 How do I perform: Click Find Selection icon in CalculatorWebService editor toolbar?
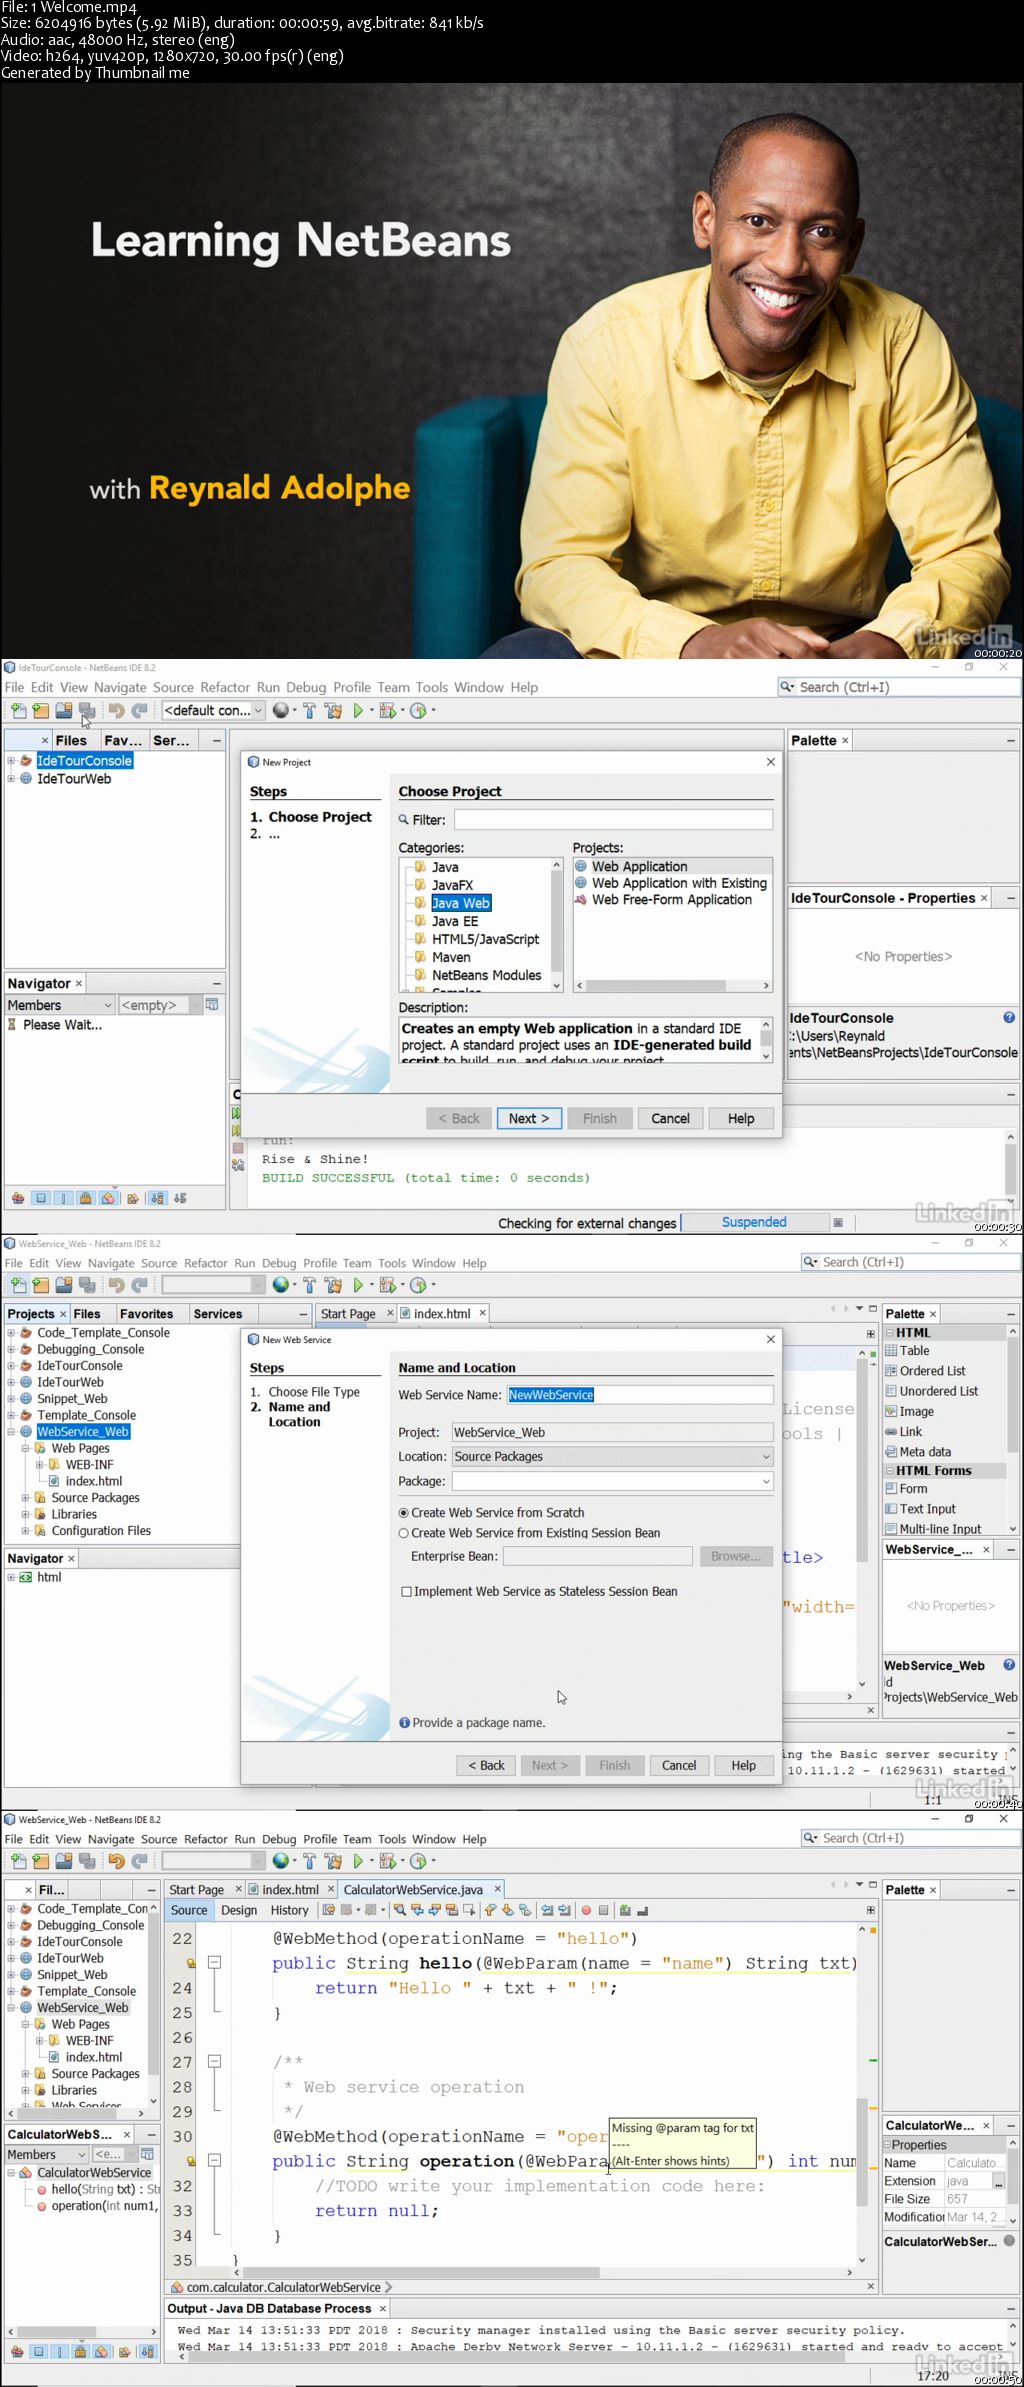coord(400,1909)
